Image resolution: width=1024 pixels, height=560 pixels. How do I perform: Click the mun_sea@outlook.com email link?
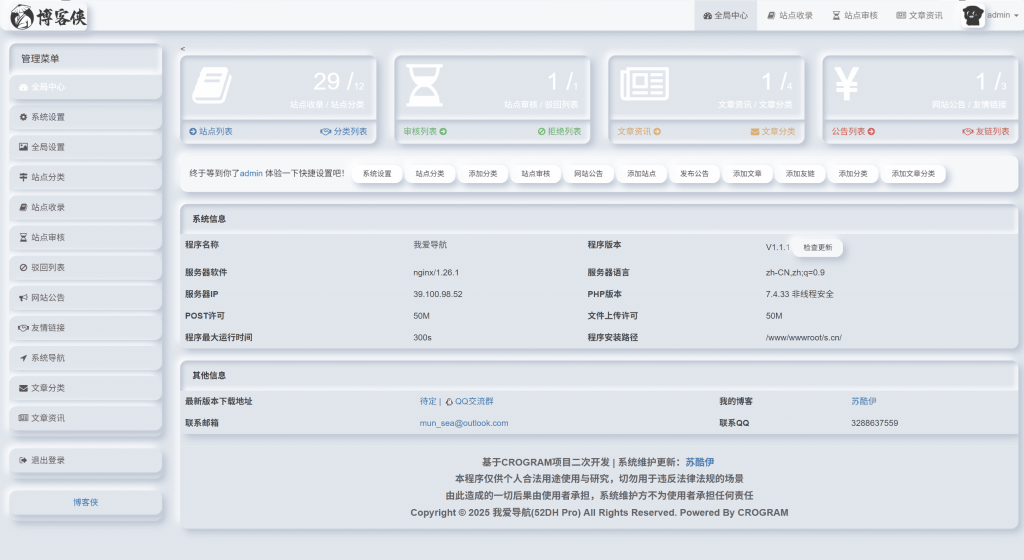(x=464, y=423)
